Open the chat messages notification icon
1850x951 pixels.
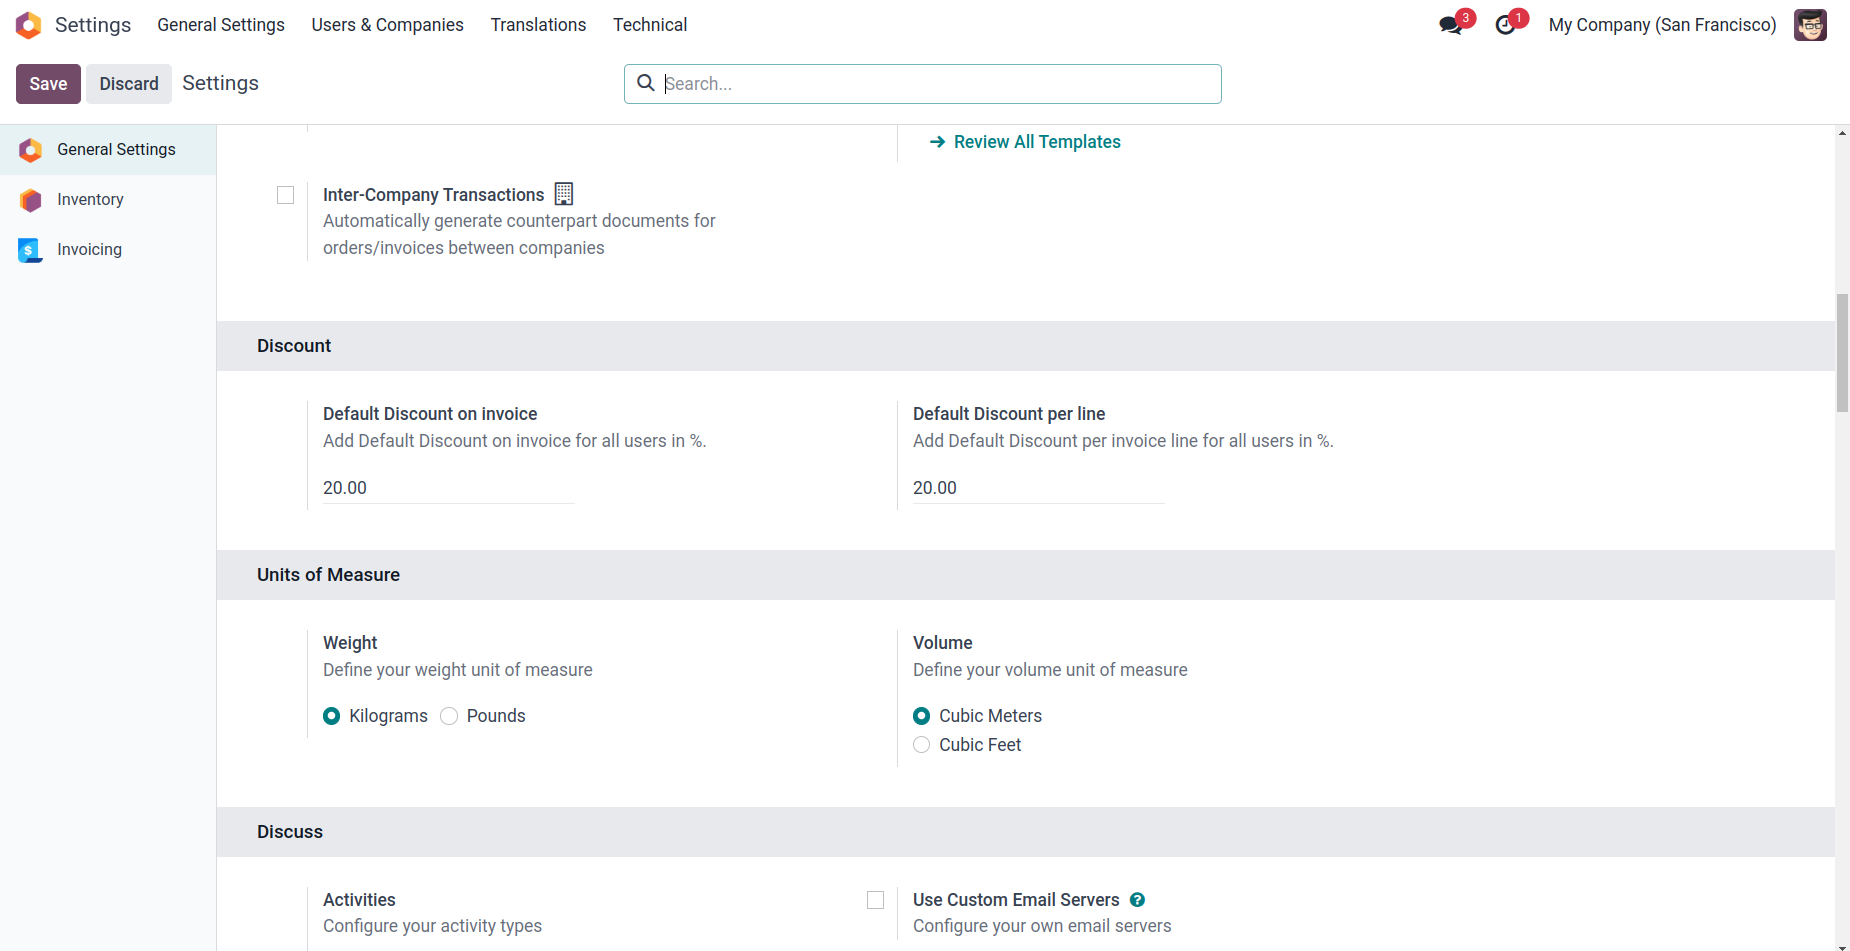point(1450,25)
